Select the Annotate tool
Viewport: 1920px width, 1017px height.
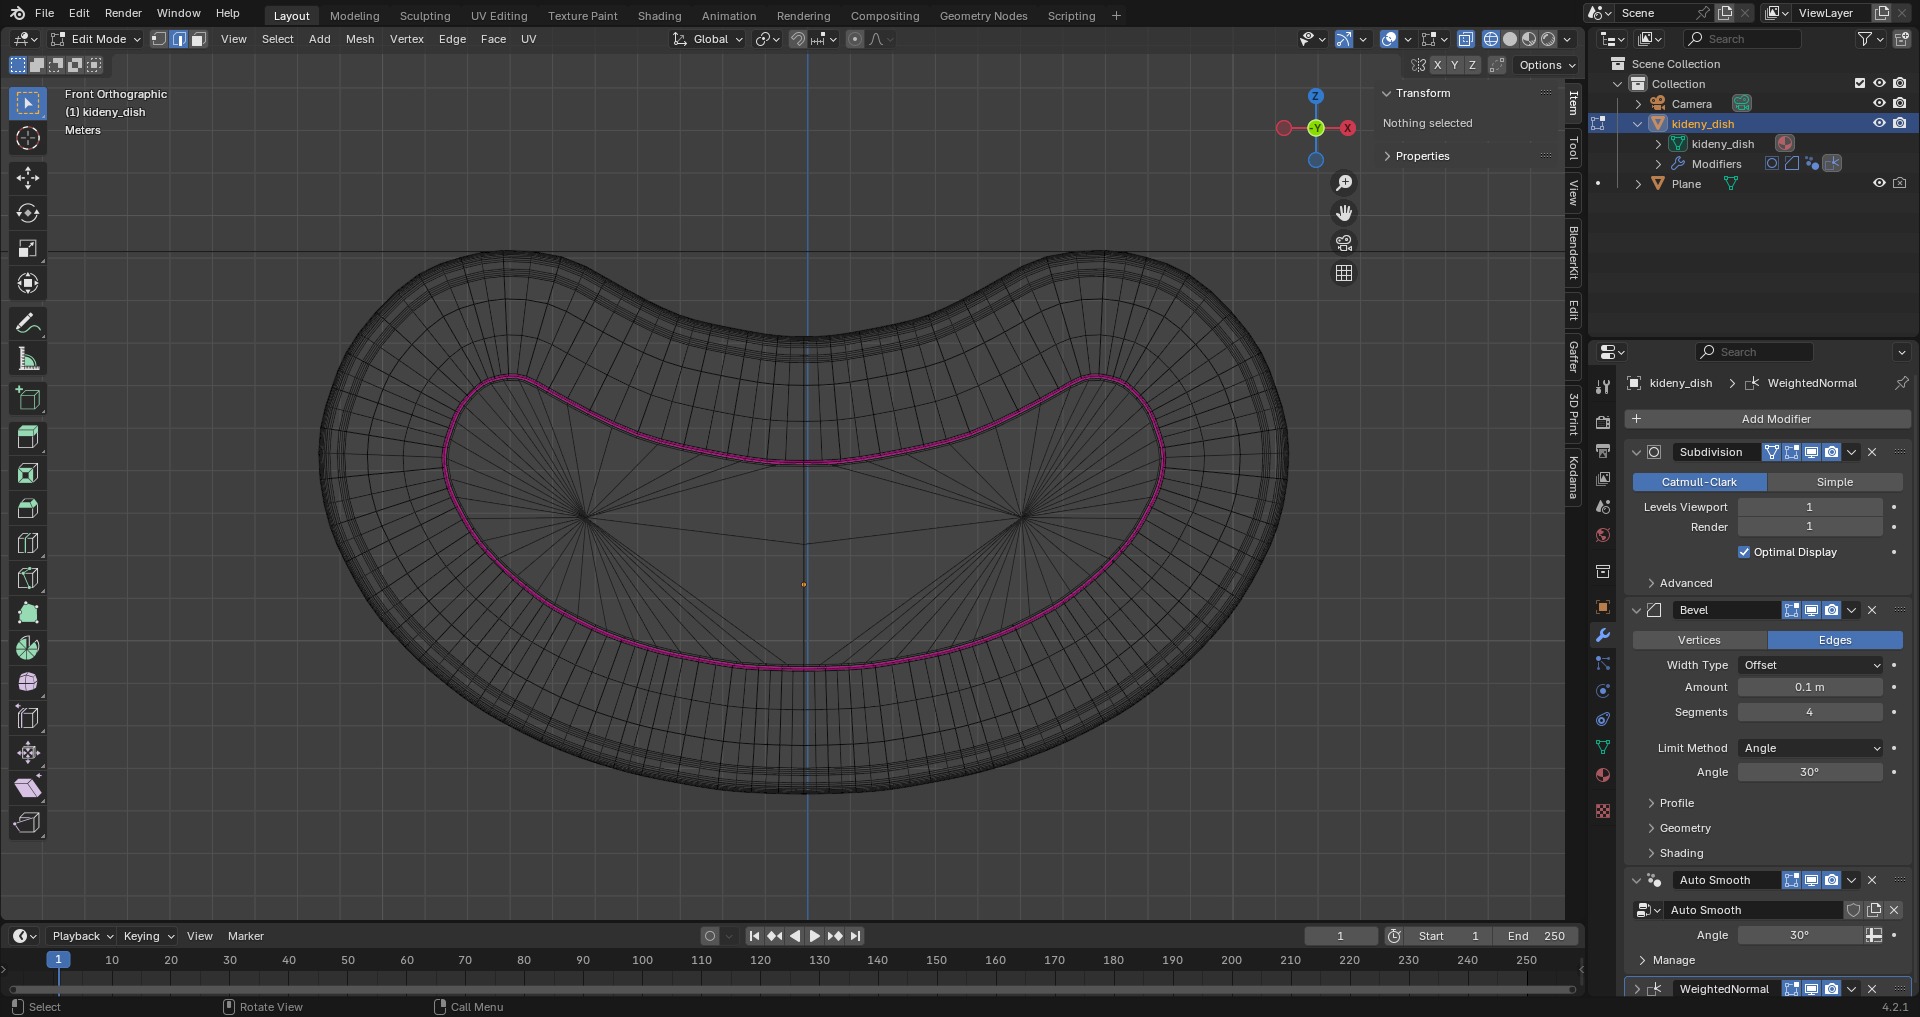[28, 324]
